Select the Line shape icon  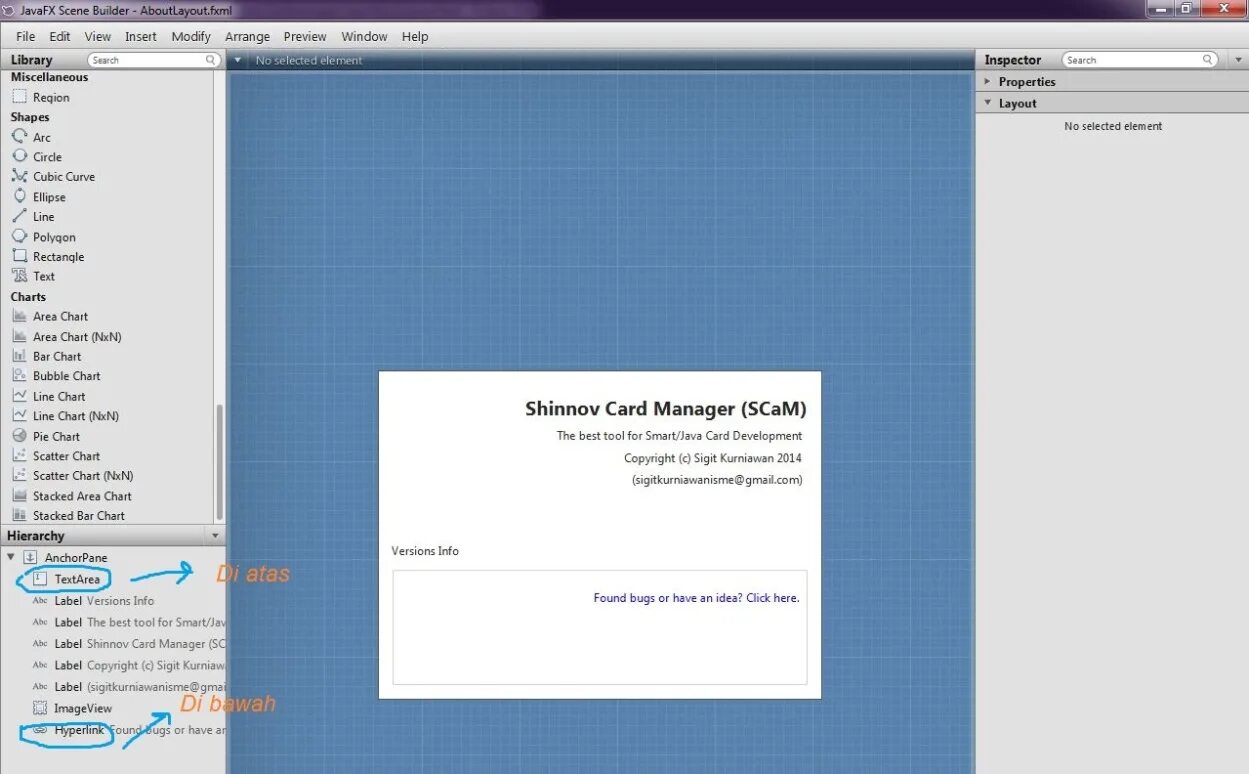[19, 216]
